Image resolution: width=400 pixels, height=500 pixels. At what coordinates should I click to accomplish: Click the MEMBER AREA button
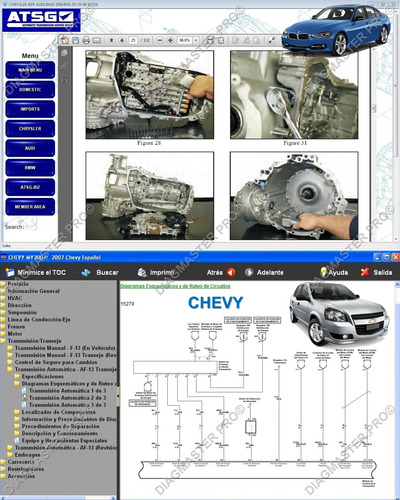point(30,207)
